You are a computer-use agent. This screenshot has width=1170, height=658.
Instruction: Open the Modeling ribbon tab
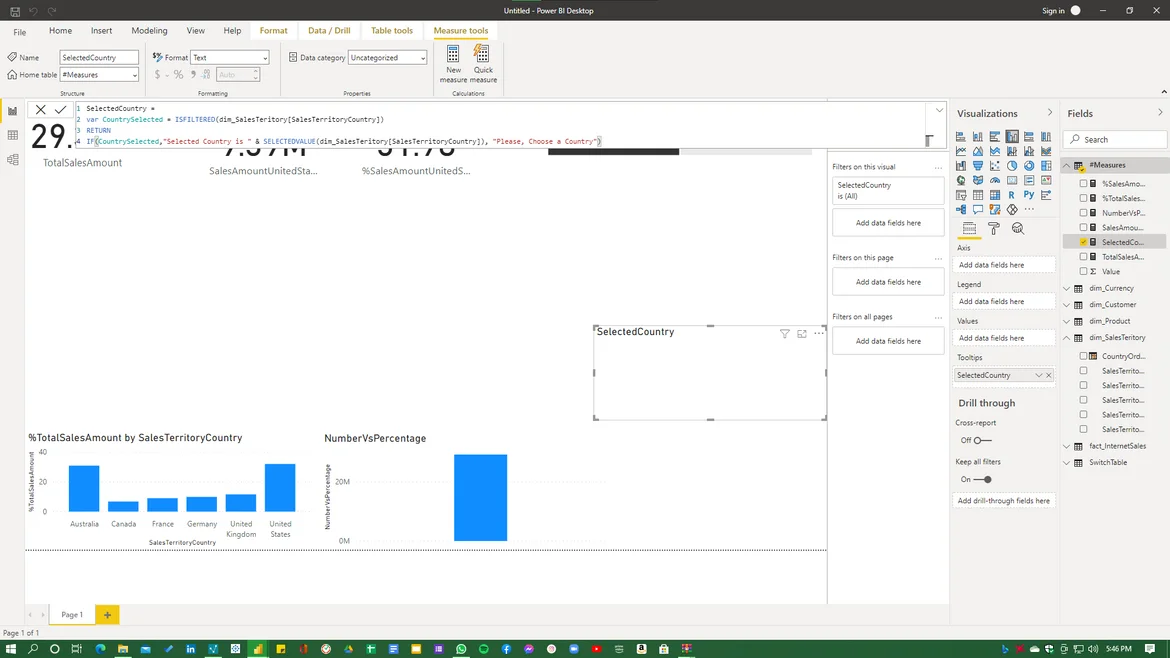pos(149,31)
